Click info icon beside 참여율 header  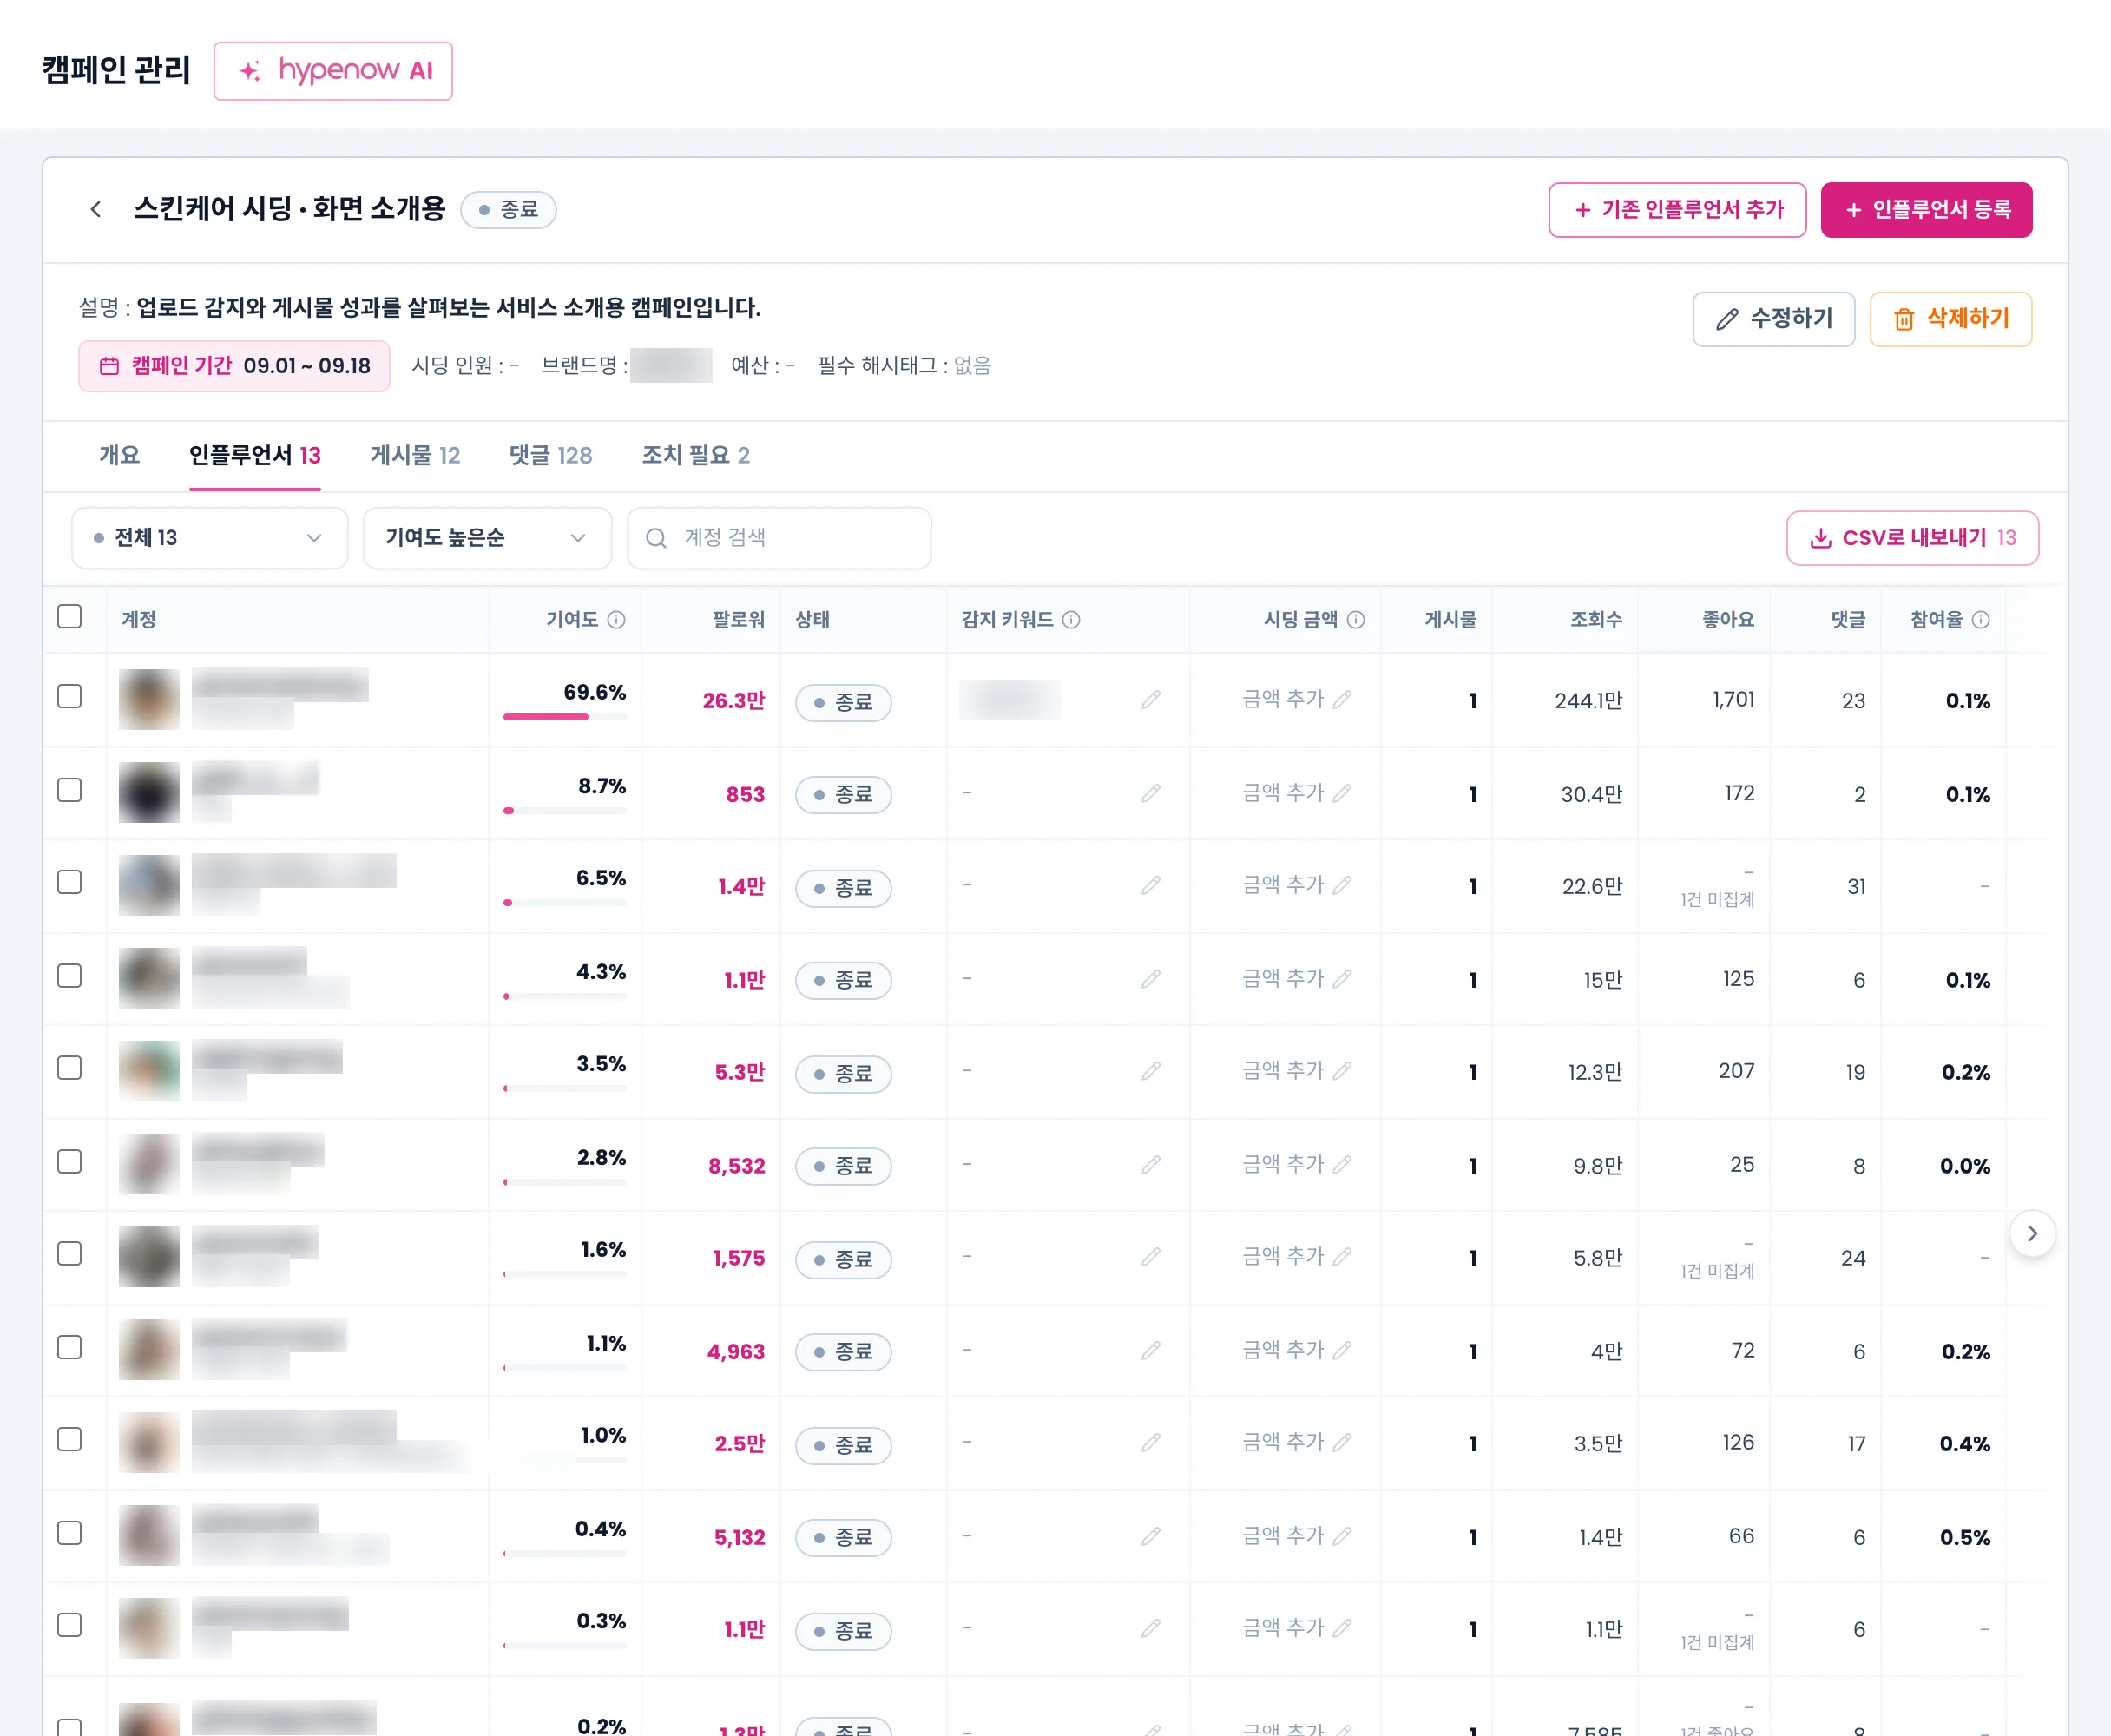click(1981, 620)
